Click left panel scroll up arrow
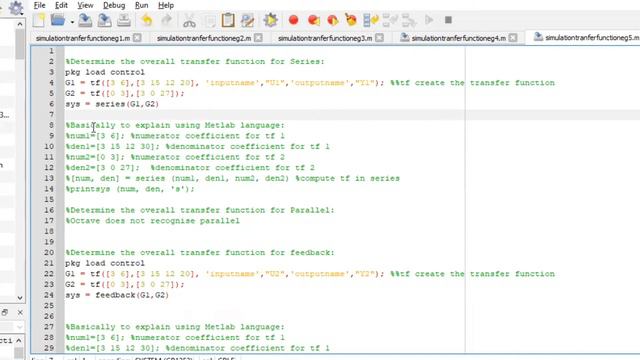The height and width of the screenshot is (360, 640). click(20, 24)
